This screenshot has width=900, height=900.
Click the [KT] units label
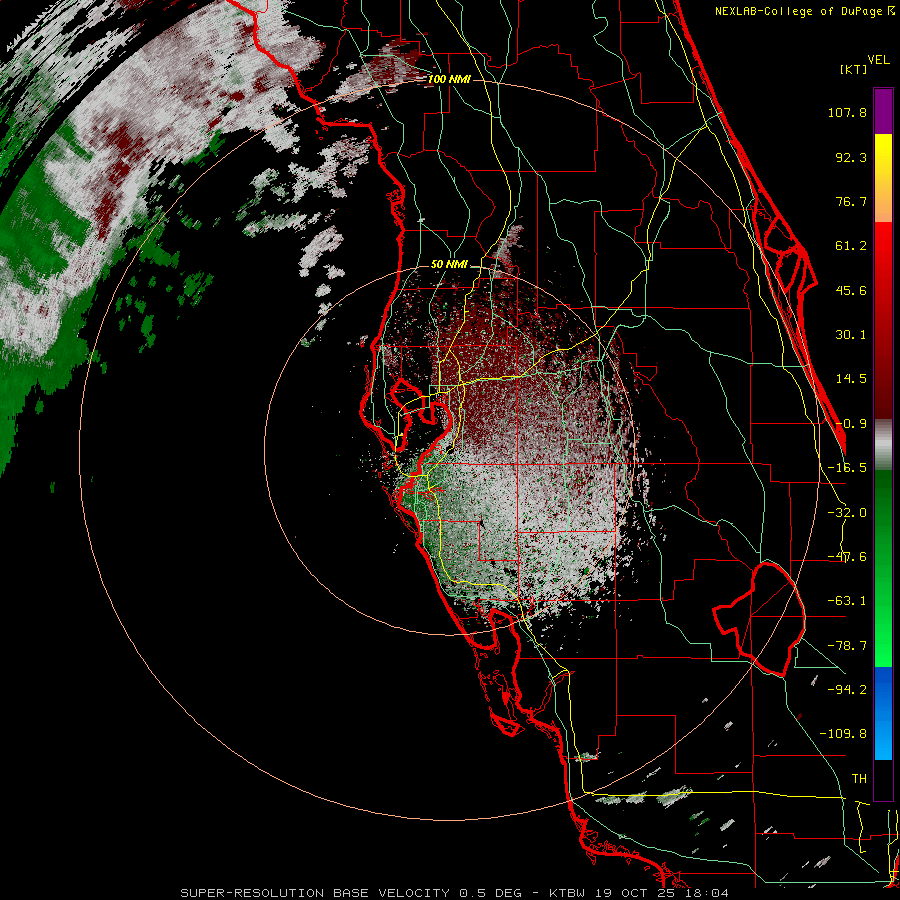[x=853, y=69]
